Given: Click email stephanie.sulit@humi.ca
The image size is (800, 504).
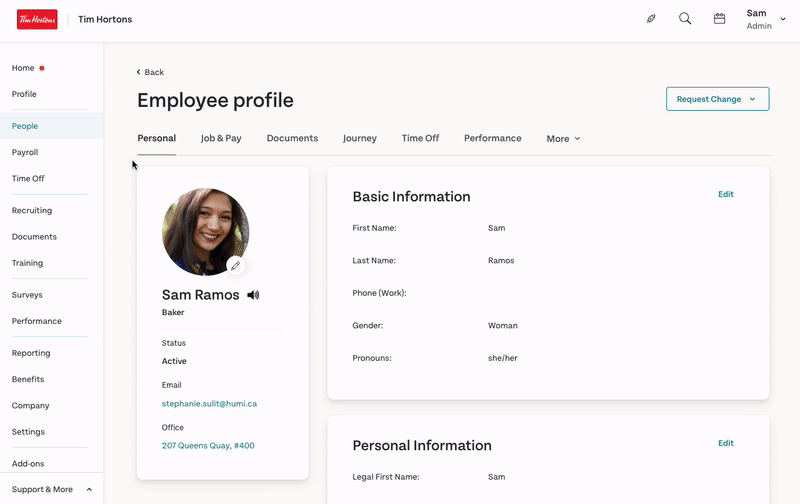Looking at the screenshot, I should pyautogui.click(x=209, y=404).
